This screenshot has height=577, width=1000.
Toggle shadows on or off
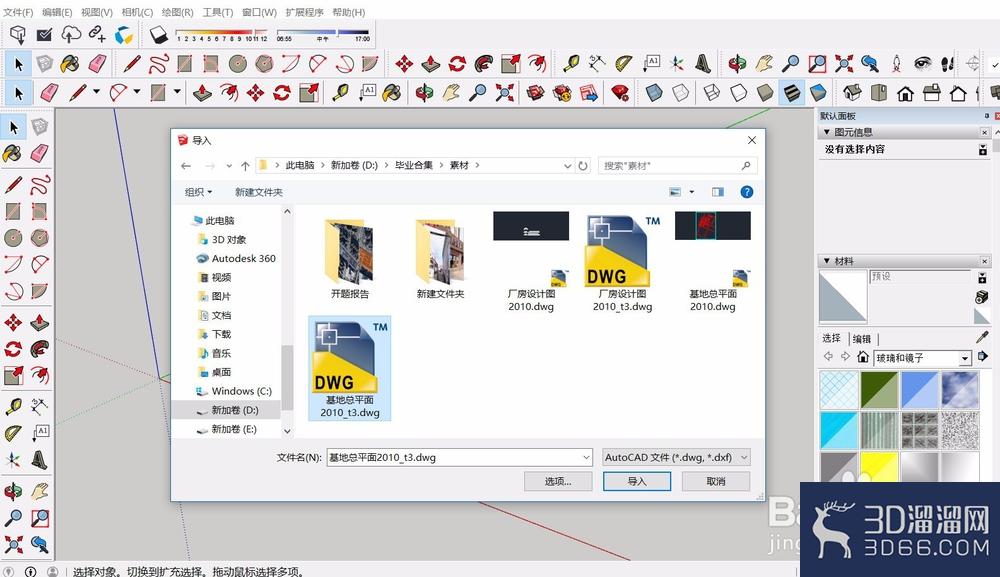[x=158, y=34]
